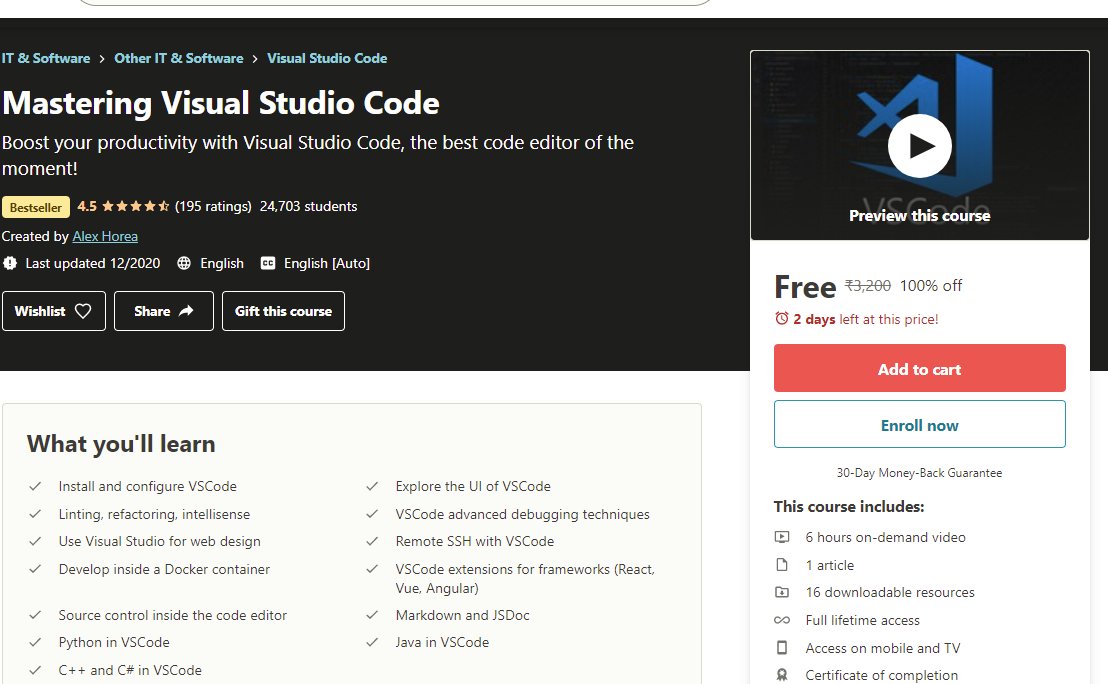Image resolution: width=1108 pixels, height=684 pixels.
Task: Click the star rating icons
Action: (135, 206)
